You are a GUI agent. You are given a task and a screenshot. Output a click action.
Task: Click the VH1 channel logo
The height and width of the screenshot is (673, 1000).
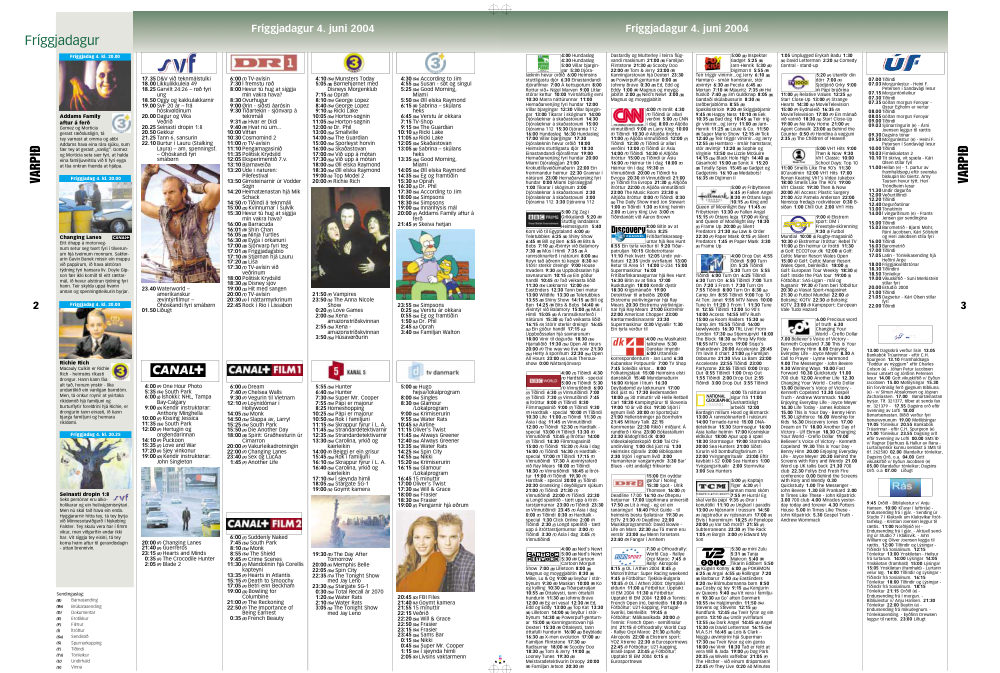coord(798,155)
